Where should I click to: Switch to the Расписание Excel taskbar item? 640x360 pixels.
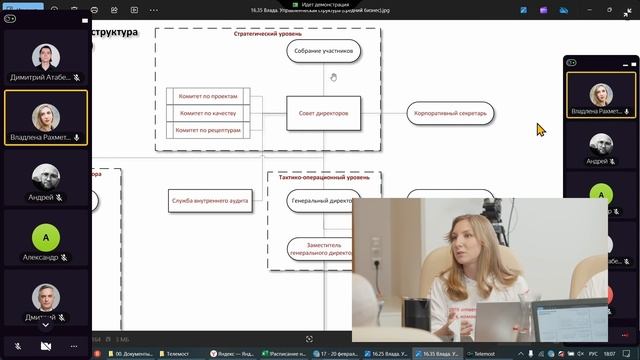pyautogui.click(x=283, y=354)
